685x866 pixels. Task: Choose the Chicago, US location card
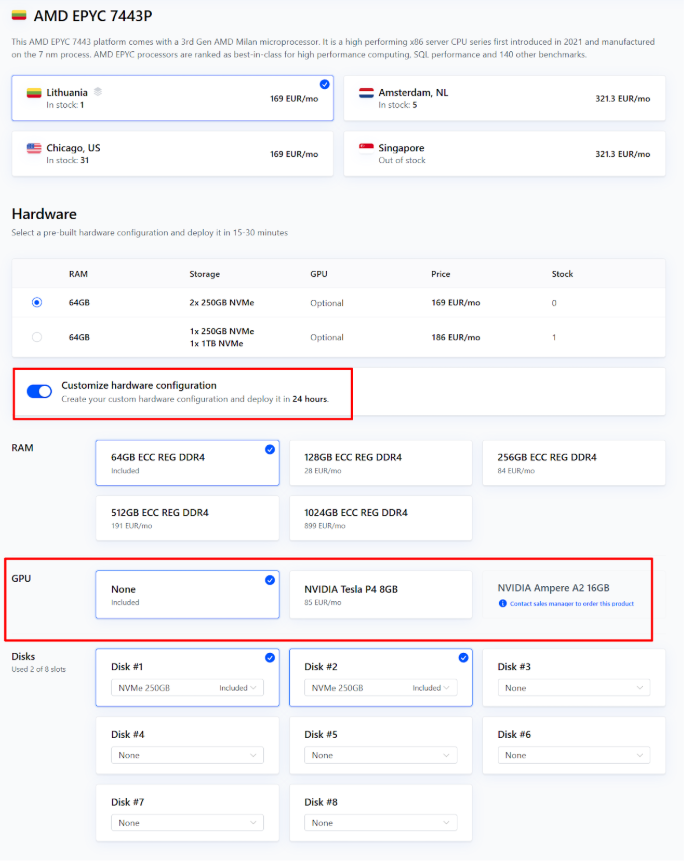tap(172, 154)
